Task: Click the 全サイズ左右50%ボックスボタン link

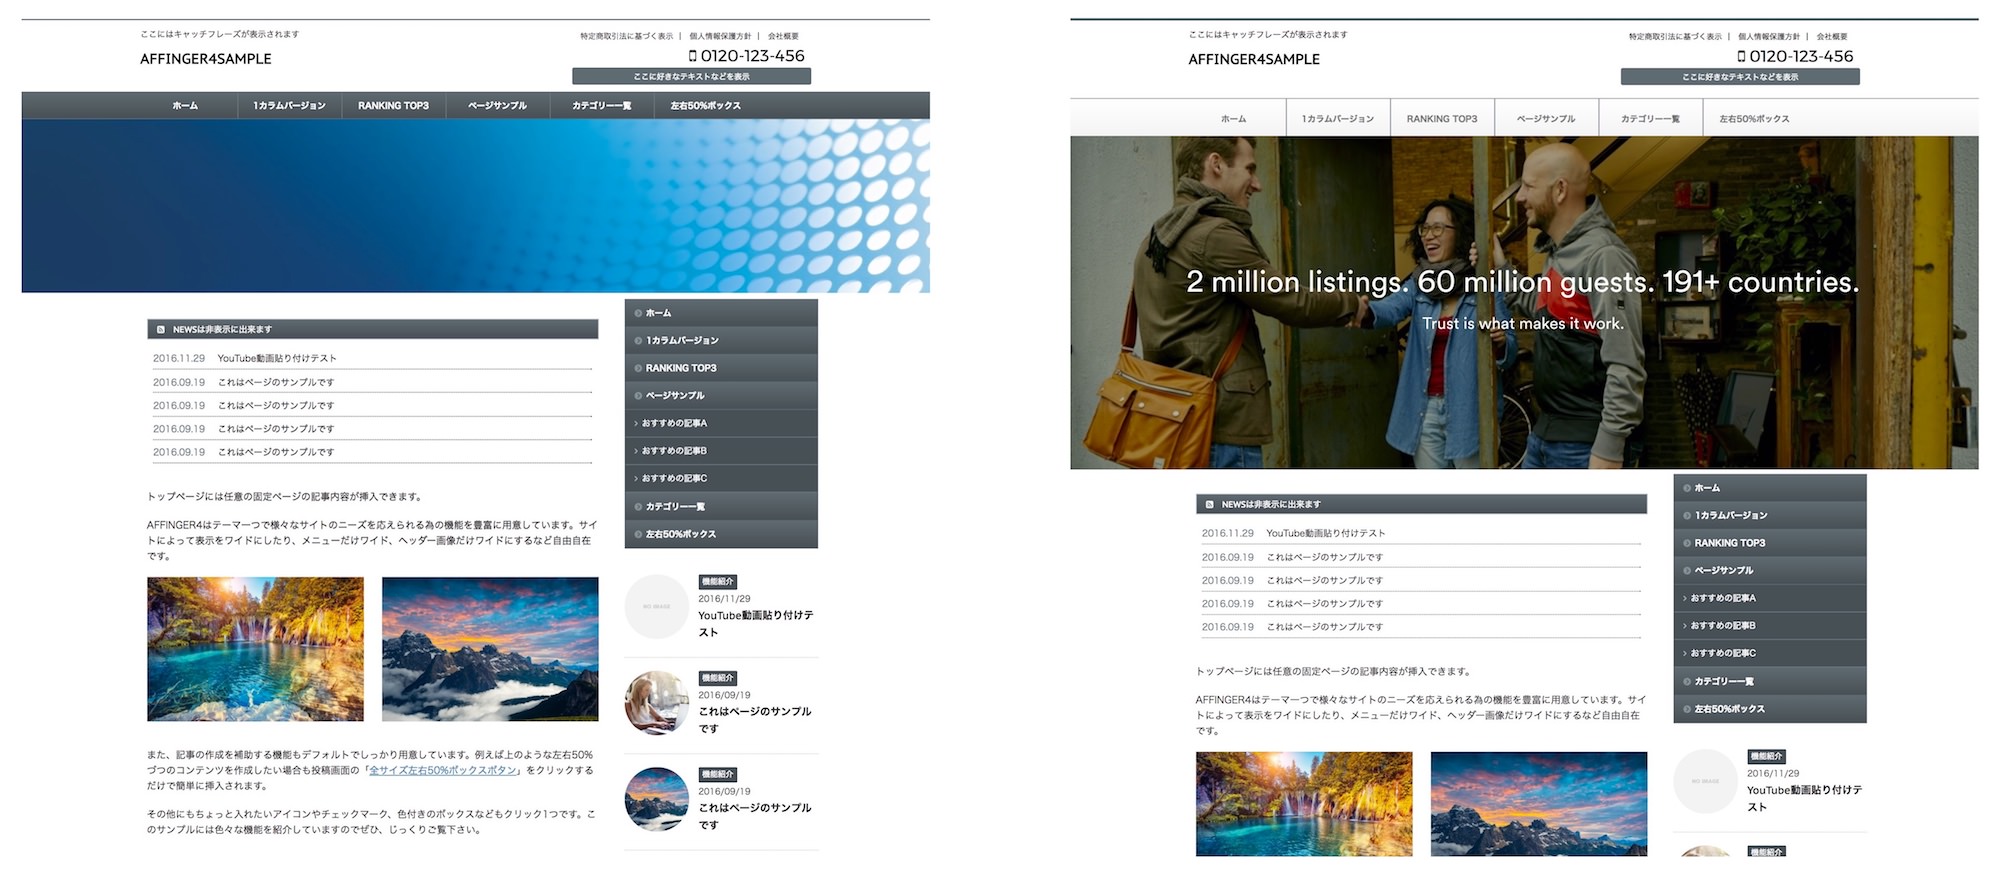Action: 443,770
